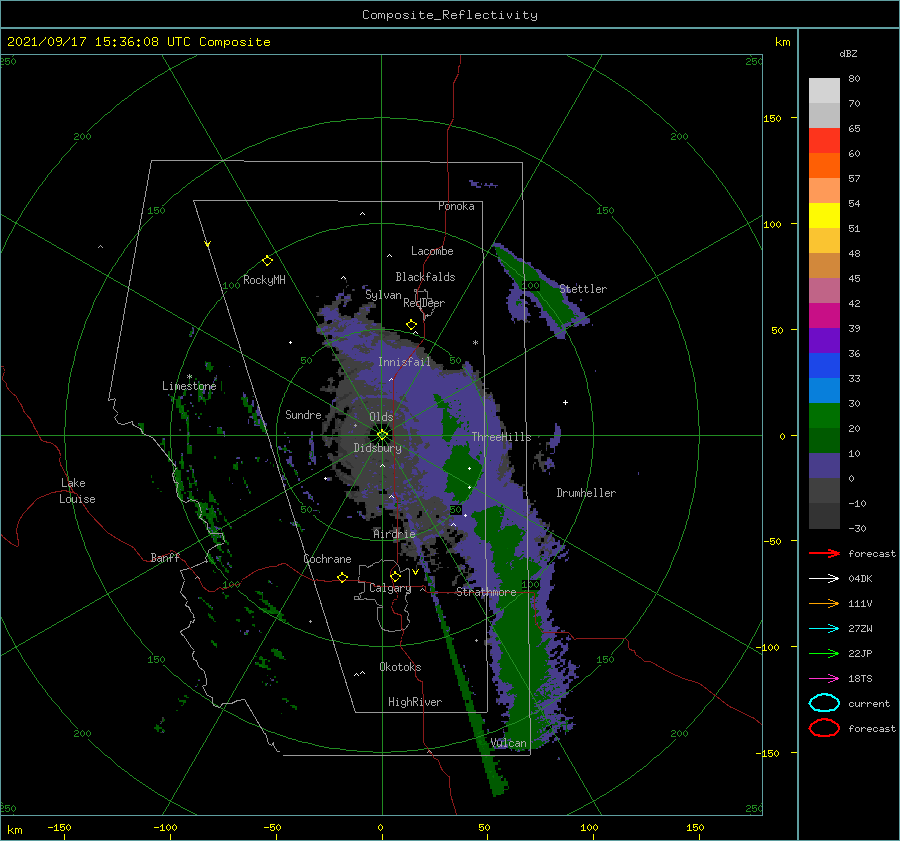This screenshot has width=900, height=841.
Task: Click the Limestone label
Action: click(189, 386)
